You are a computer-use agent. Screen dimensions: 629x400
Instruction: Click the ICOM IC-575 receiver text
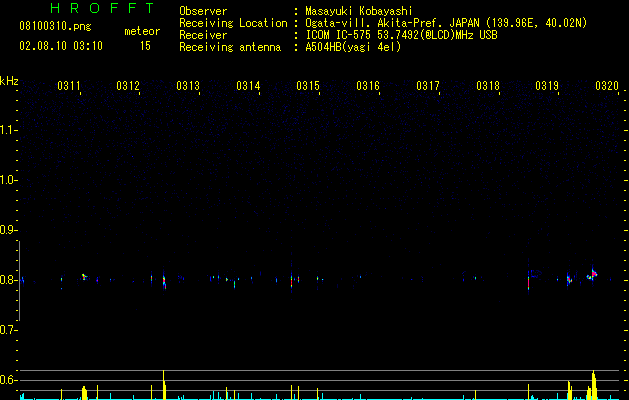[x=401, y=35]
